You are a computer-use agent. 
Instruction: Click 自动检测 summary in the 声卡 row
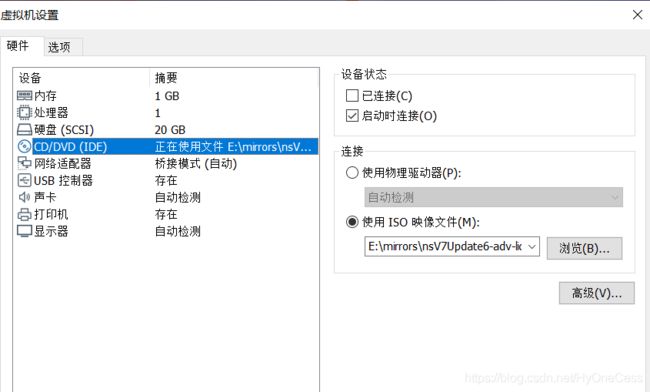tap(178, 197)
